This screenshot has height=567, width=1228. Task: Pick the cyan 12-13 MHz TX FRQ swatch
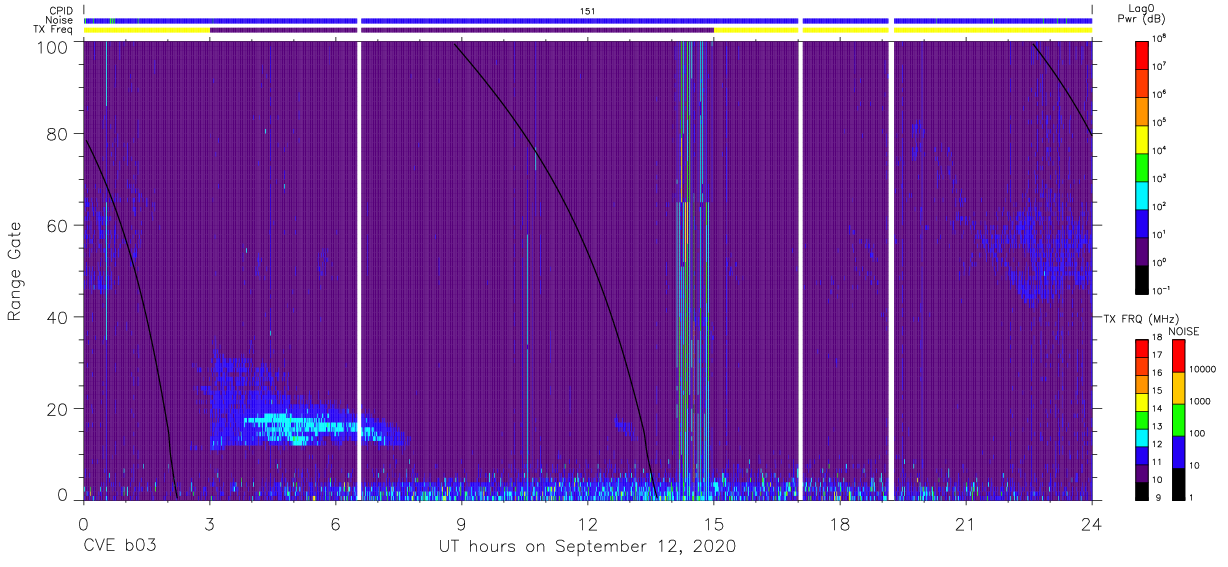click(x=1142, y=436)
